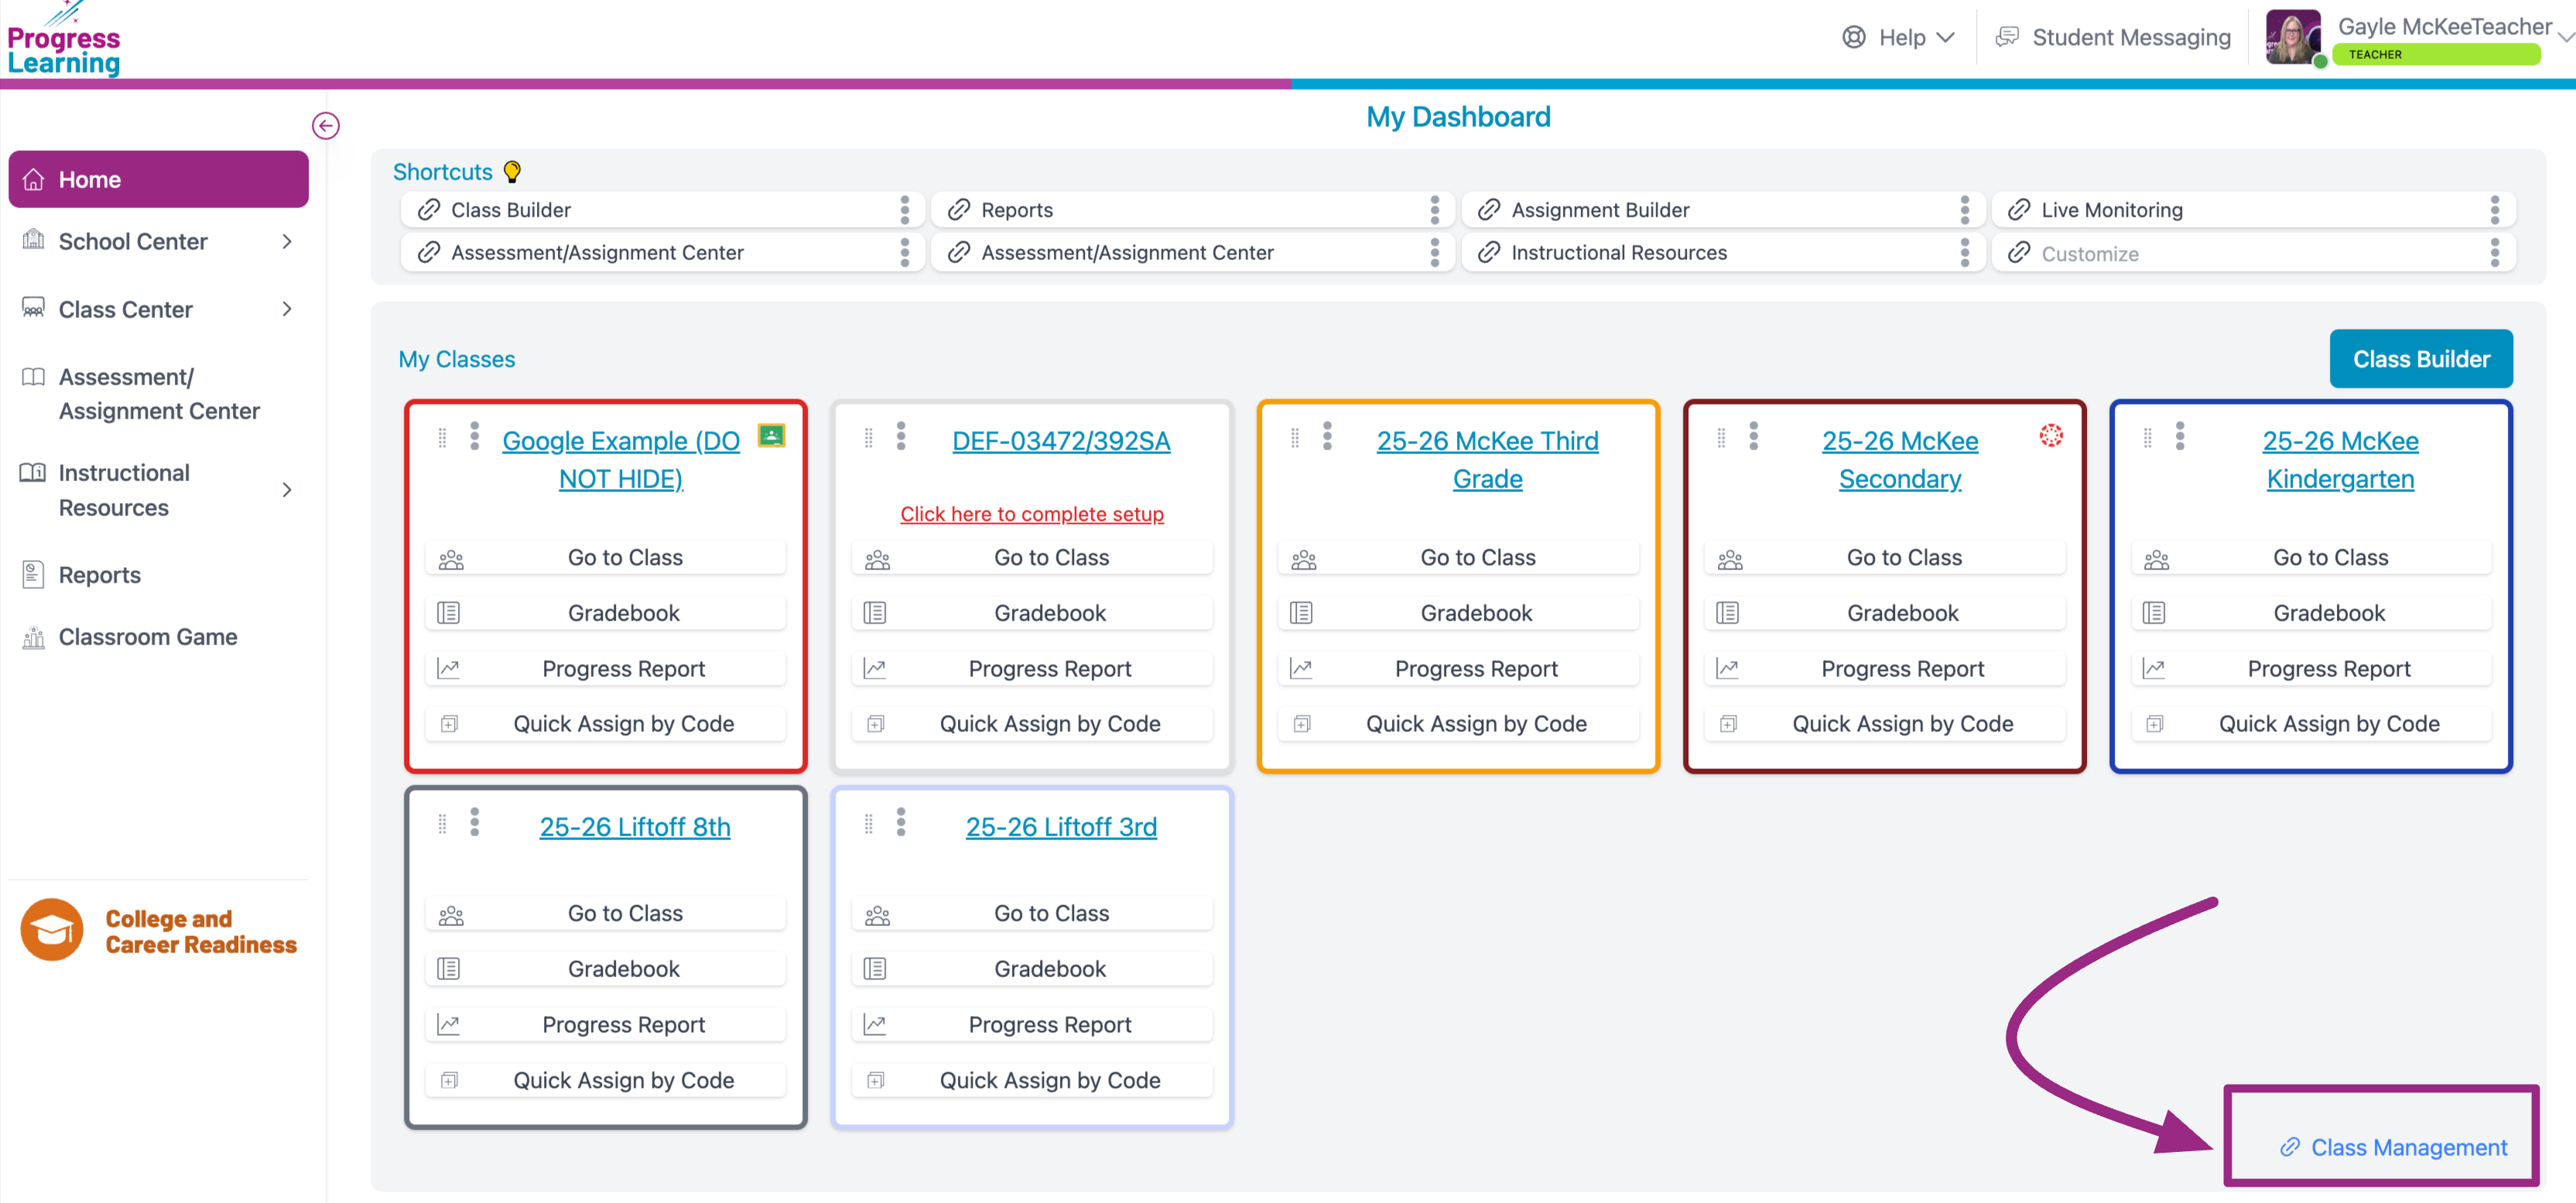Click the Shortcuts lightbulb tip icon
This screenshot has width=2576, height=1203.
click(512, 172)
